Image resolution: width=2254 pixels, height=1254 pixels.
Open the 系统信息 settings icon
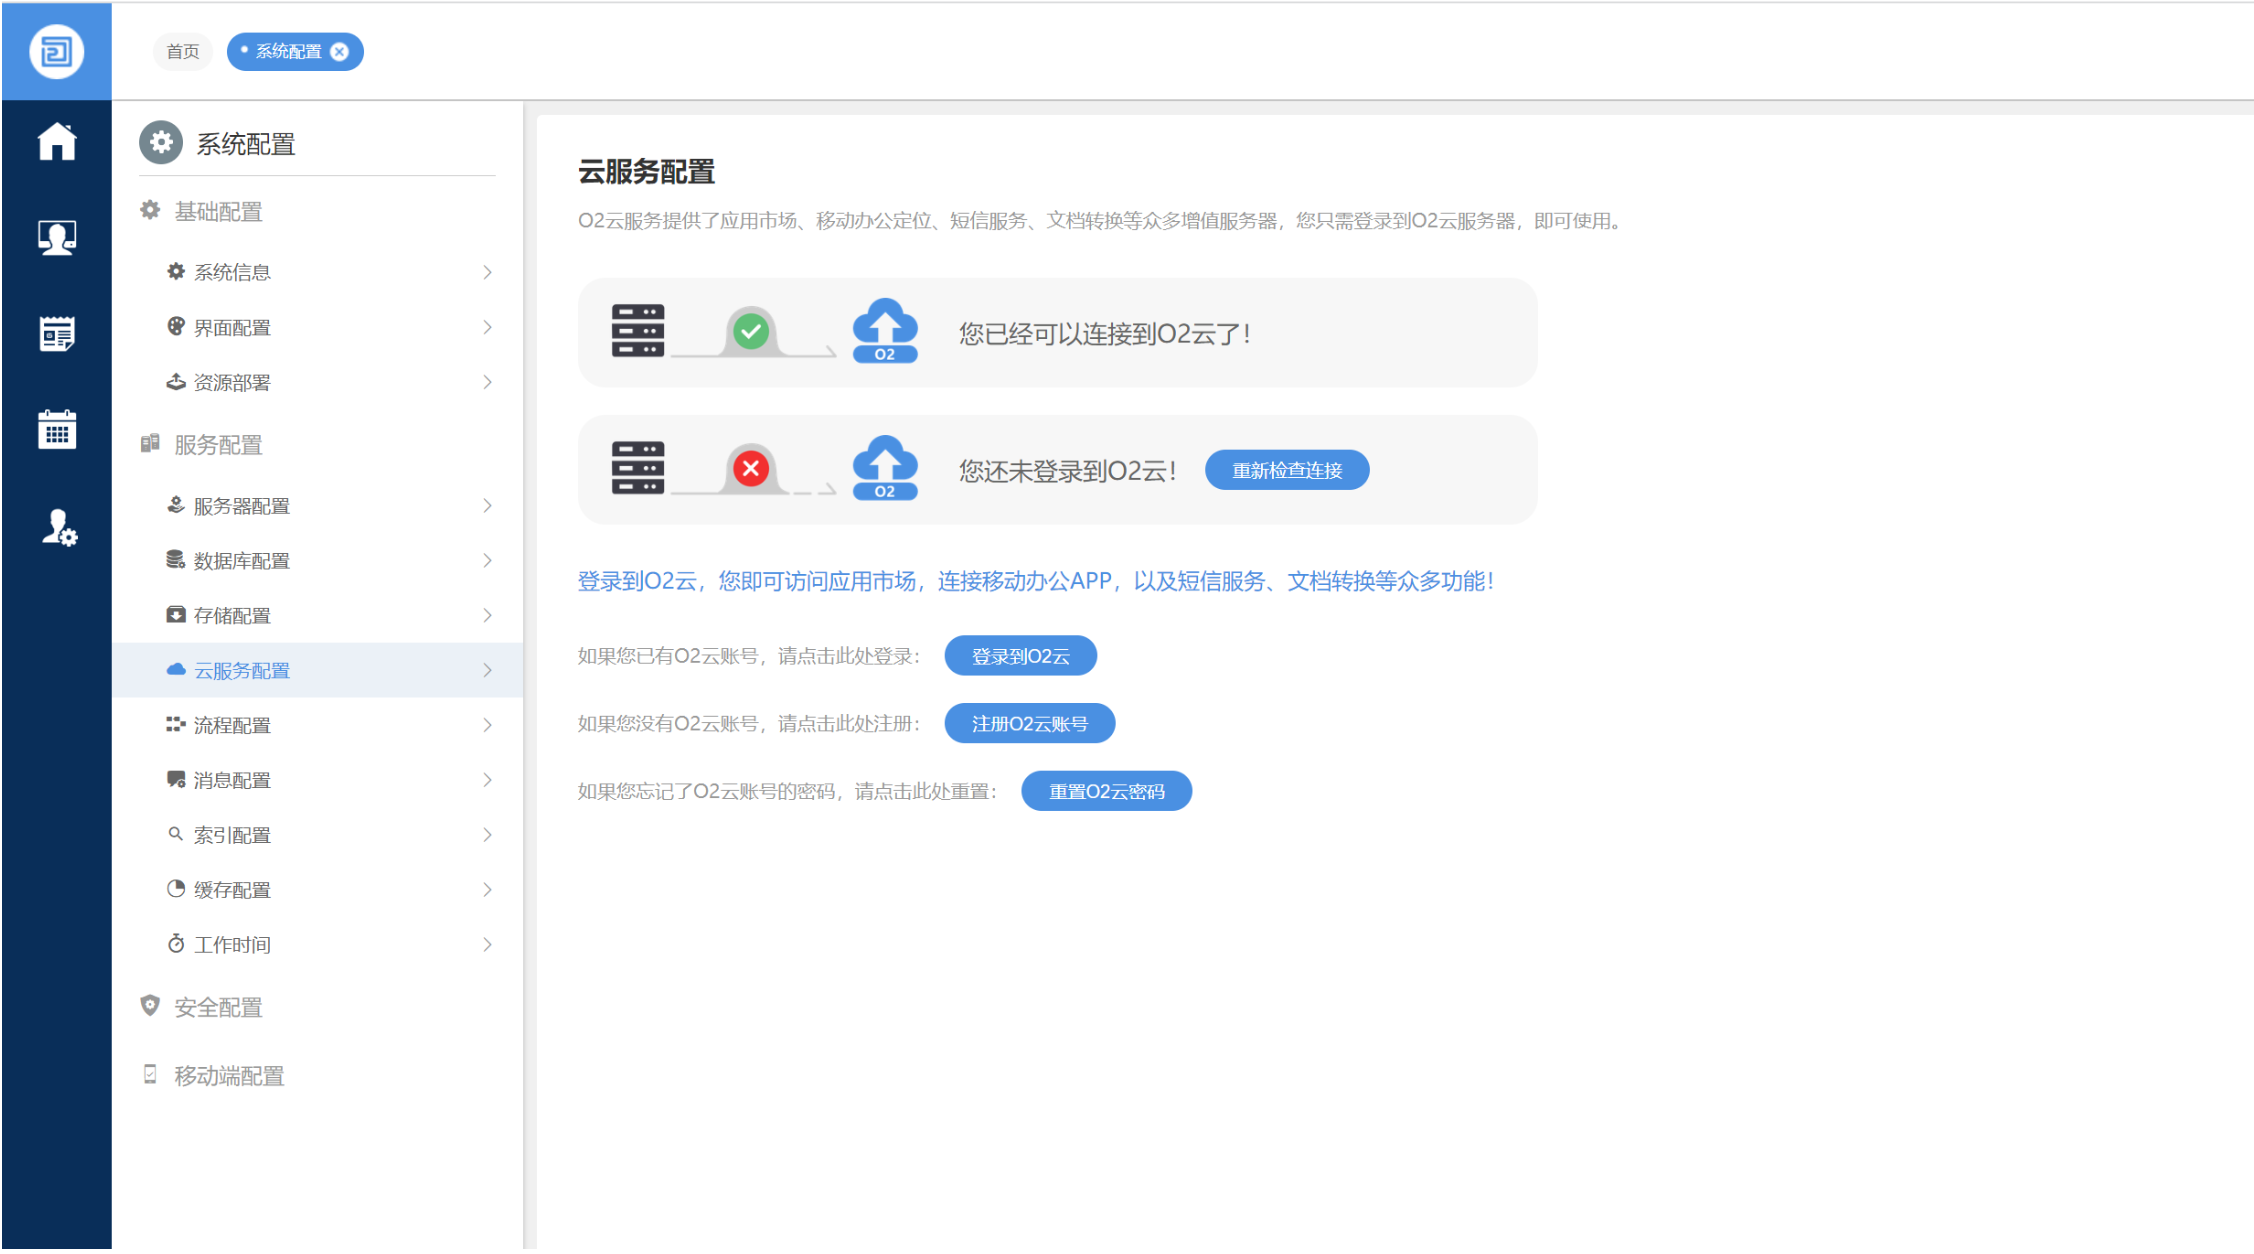click(174, 271)
